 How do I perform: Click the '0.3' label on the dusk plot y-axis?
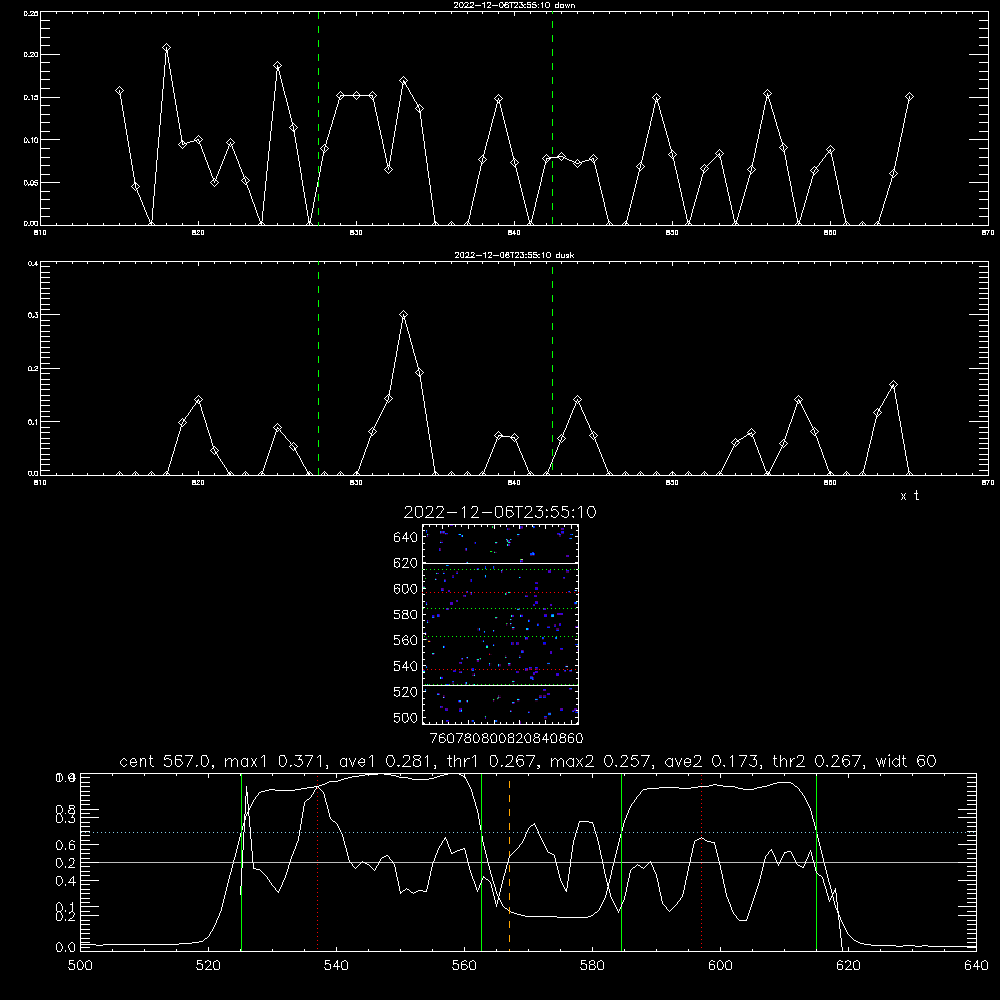pyautogui.click(x=33, y=315)
